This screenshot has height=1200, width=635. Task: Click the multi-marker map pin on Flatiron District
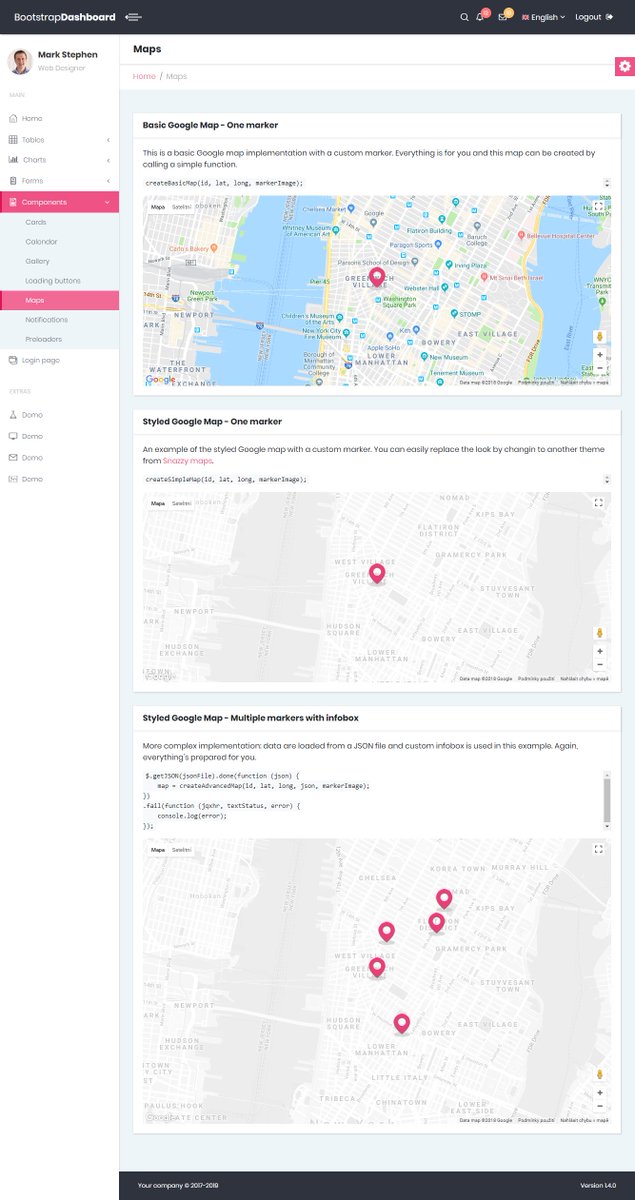pos(436,922)
